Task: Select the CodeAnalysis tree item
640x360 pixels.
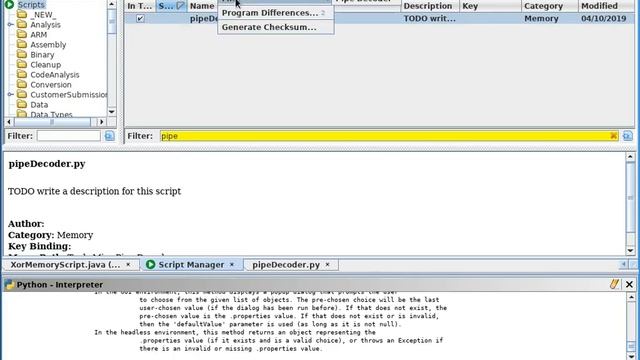Action: [x=55, y=75]
